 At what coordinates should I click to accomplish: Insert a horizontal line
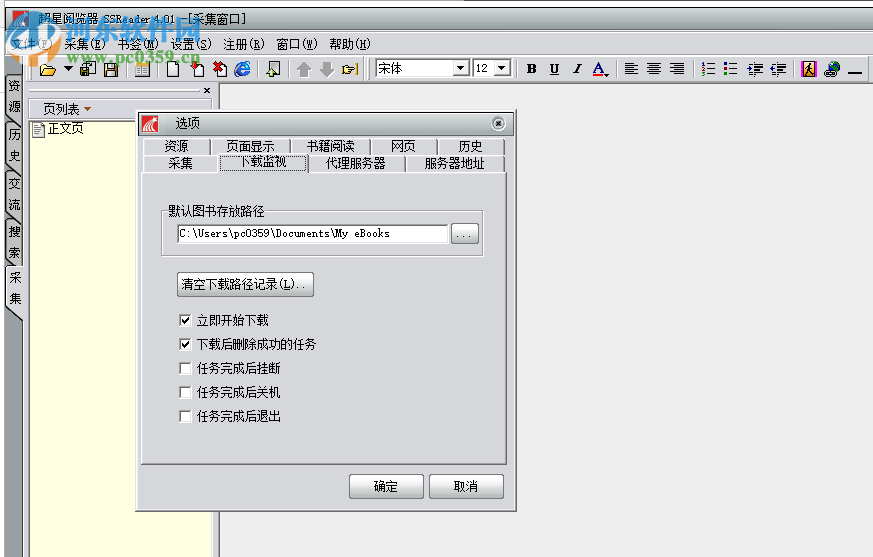(x=855, y=72)
